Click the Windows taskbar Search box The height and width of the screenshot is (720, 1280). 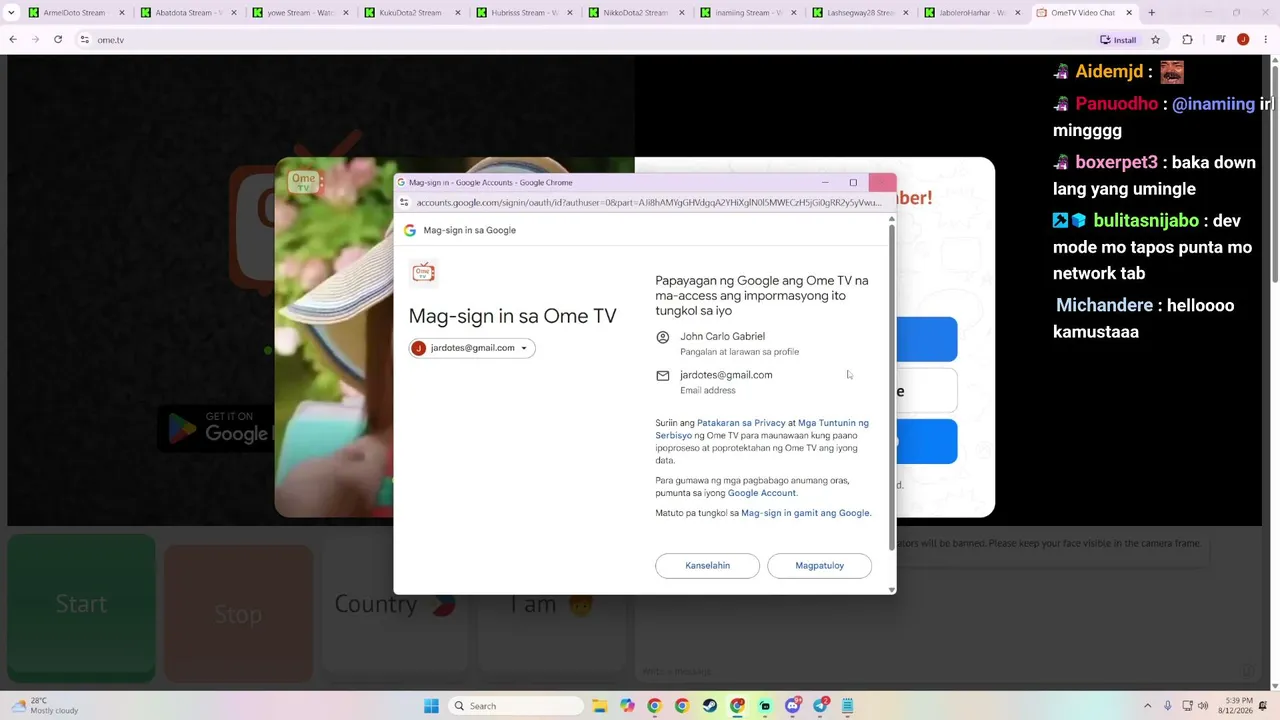pos(514,706)
